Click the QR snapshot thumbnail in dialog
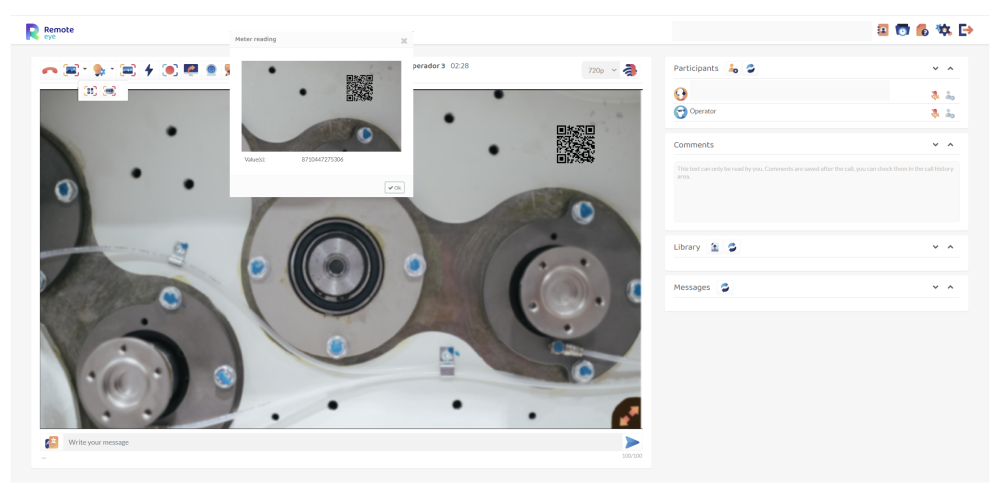 click(321, 106)
